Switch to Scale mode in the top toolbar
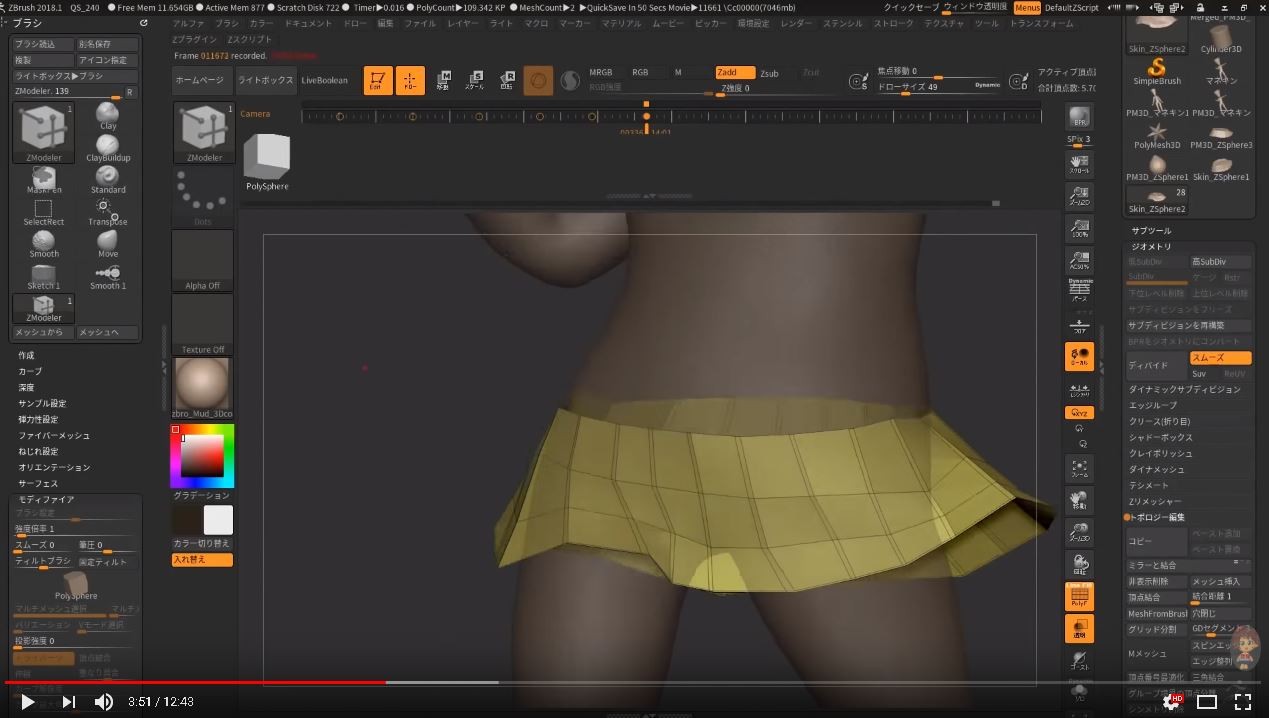Viewport: 1269px width, 718px height. (x=476, y=78)
